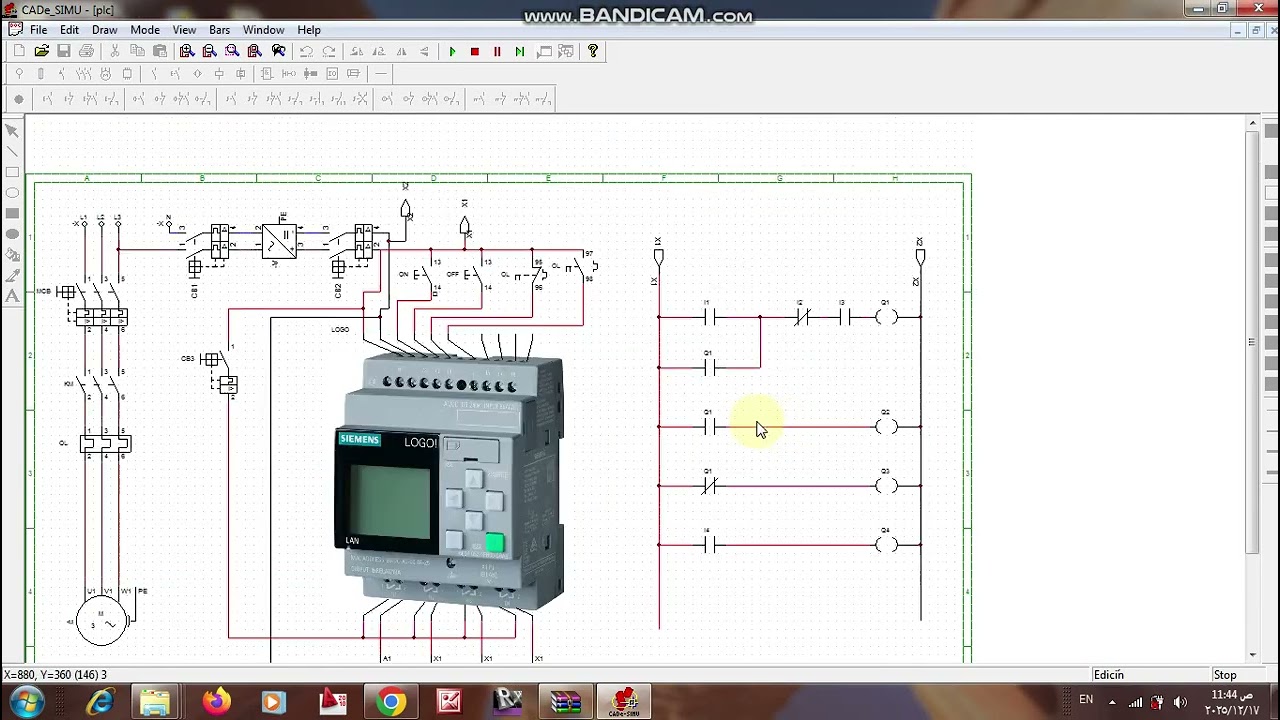The image size is (1280, 720).
Task: Select the empty ellipse tool
Action: [12, 193]
